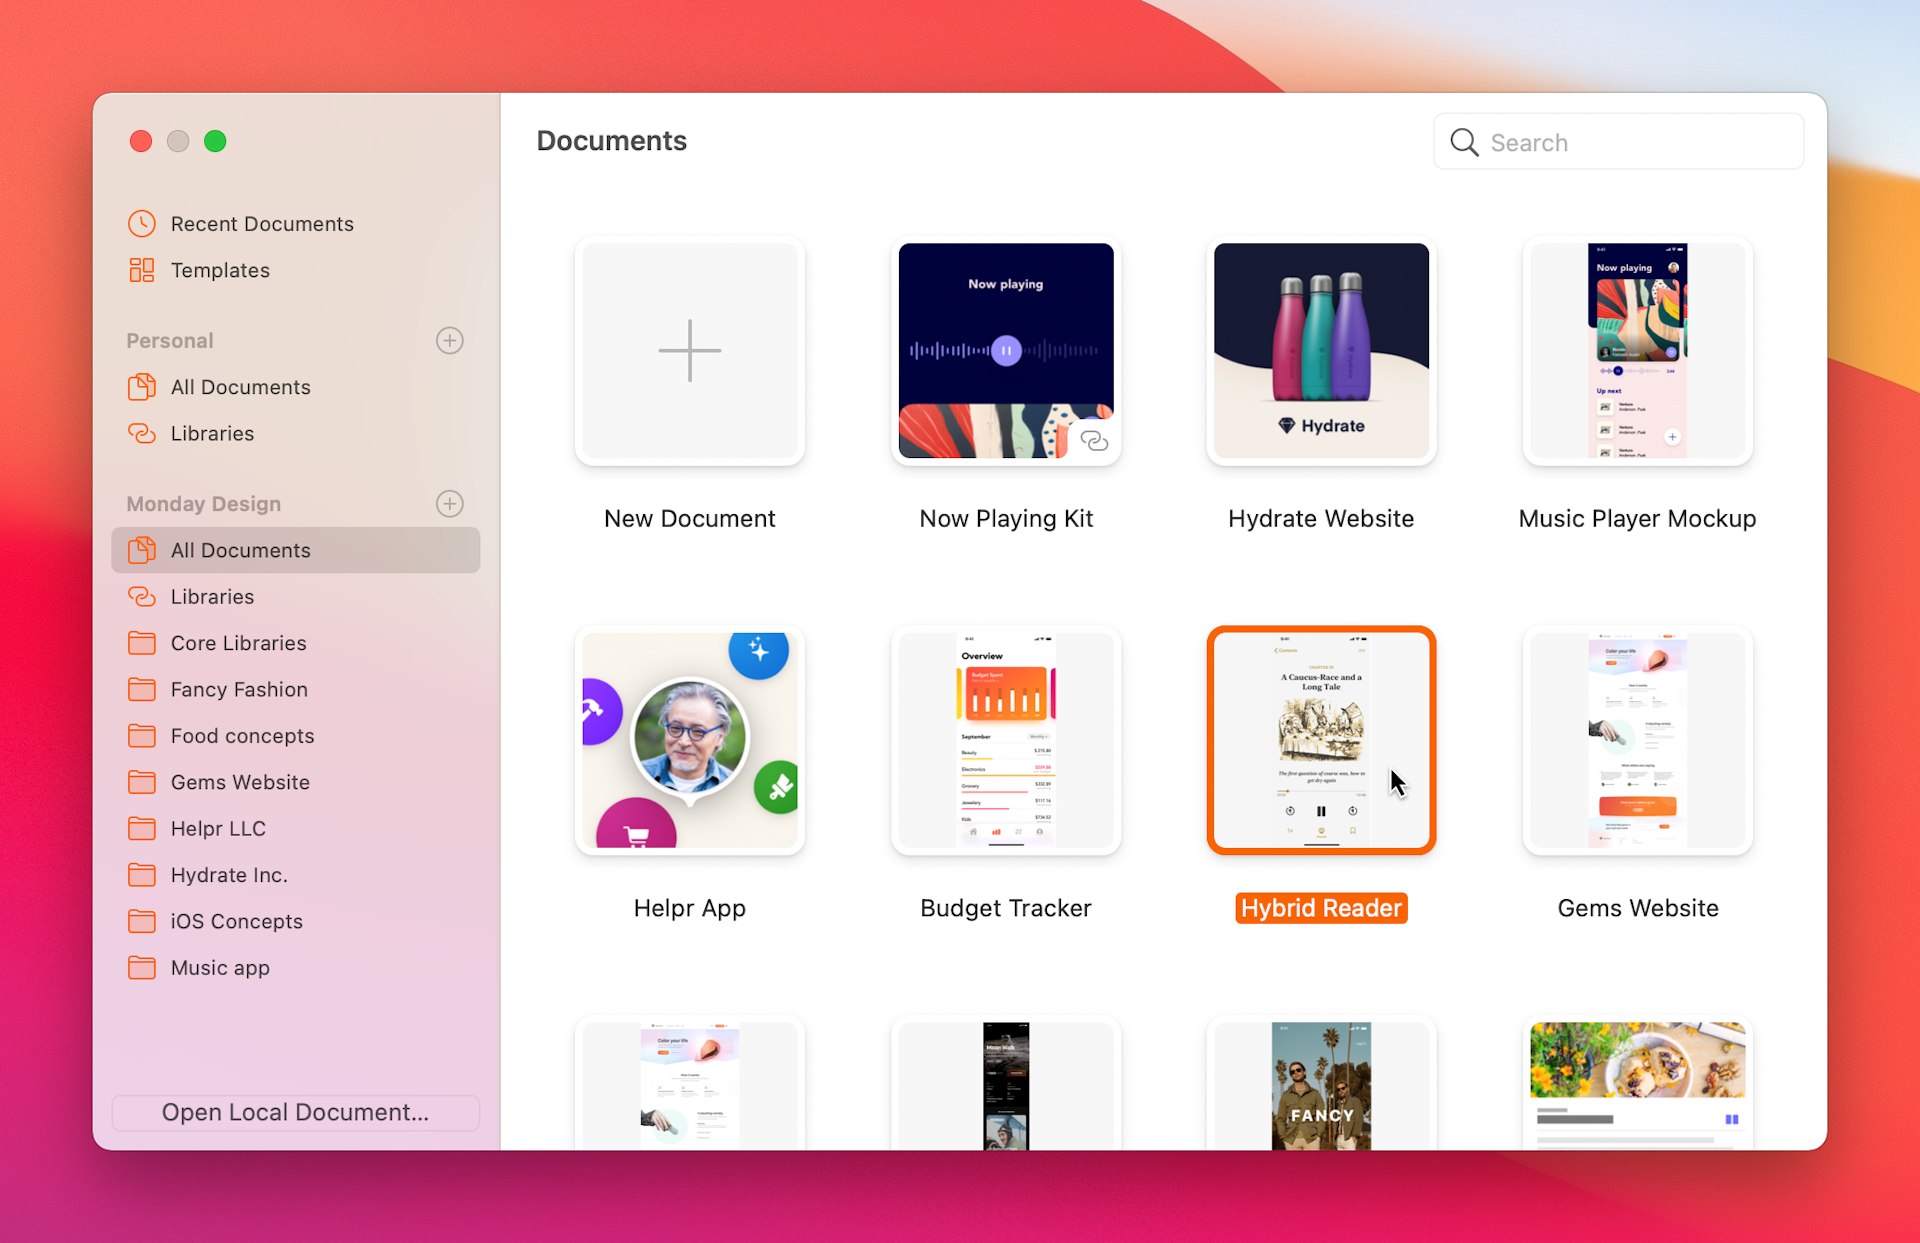
Task: Open All Documents under Monday Design
Action: click(240, 550)
